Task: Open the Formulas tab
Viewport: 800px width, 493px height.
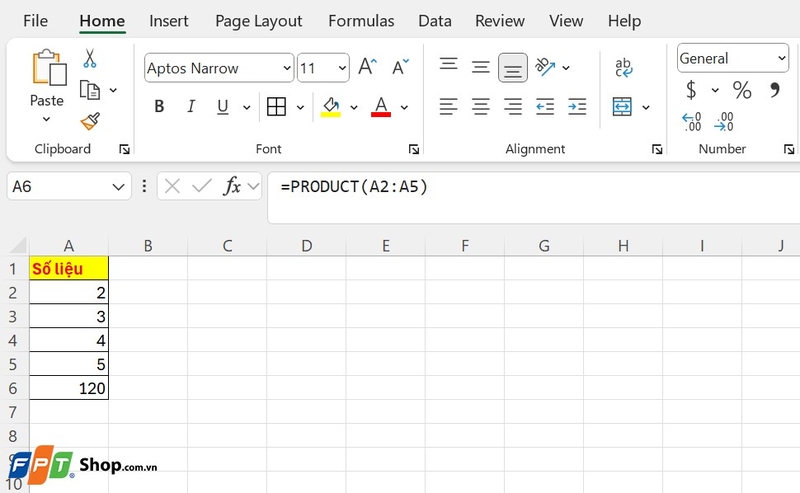Action: click(x=361, y=21)
